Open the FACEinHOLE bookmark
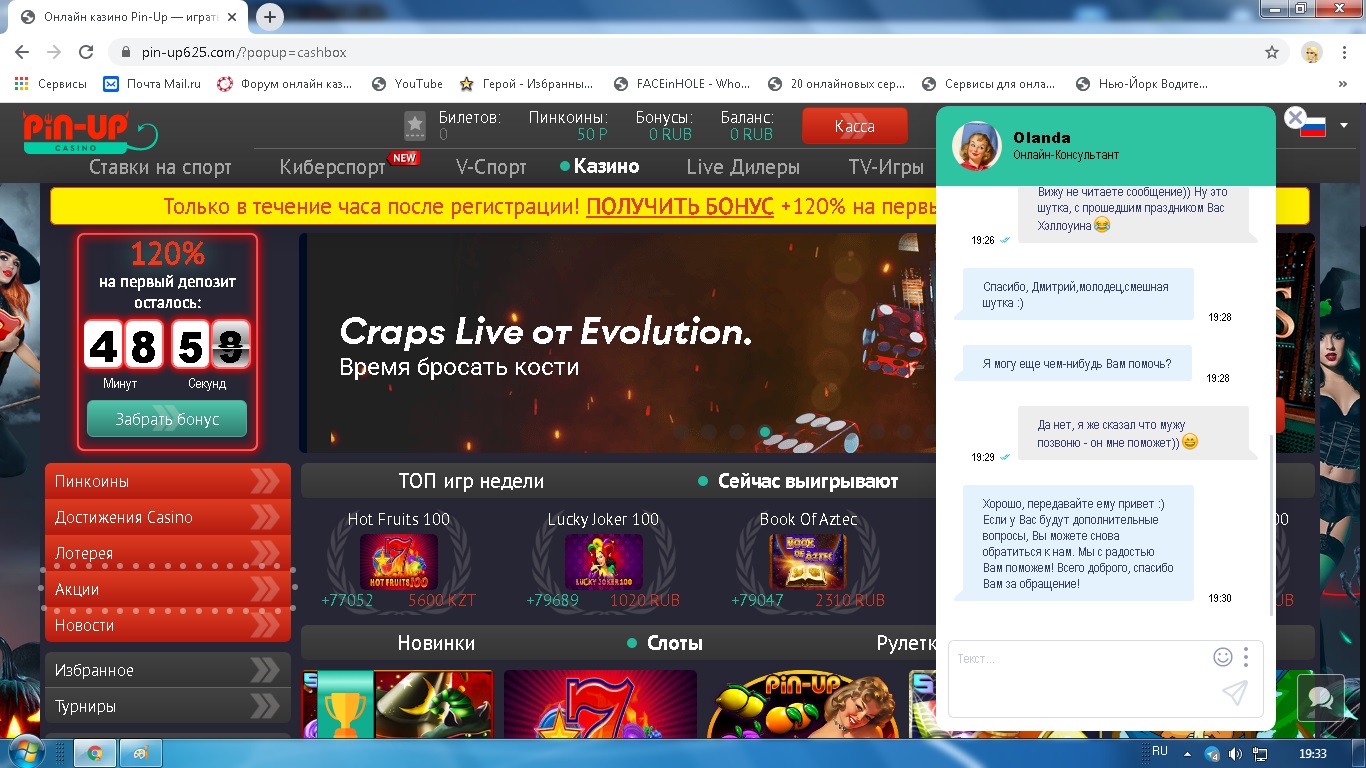This screenshot has height=768, width=1366. pyautogui.click(x=681, y=84)
